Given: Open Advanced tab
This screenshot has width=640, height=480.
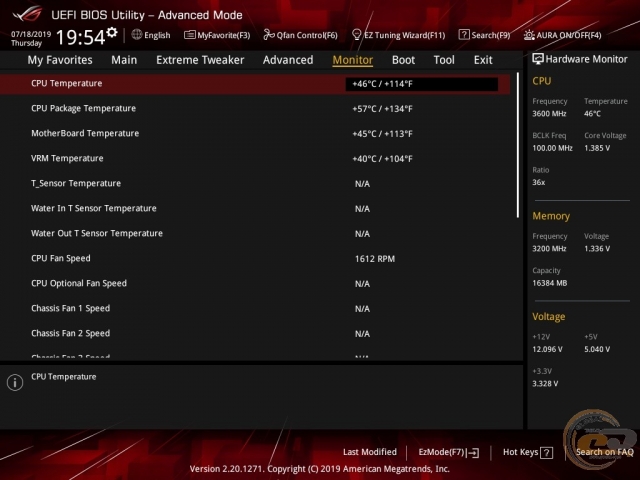Looking at the screenshot, I should click(x=288, y=60).
